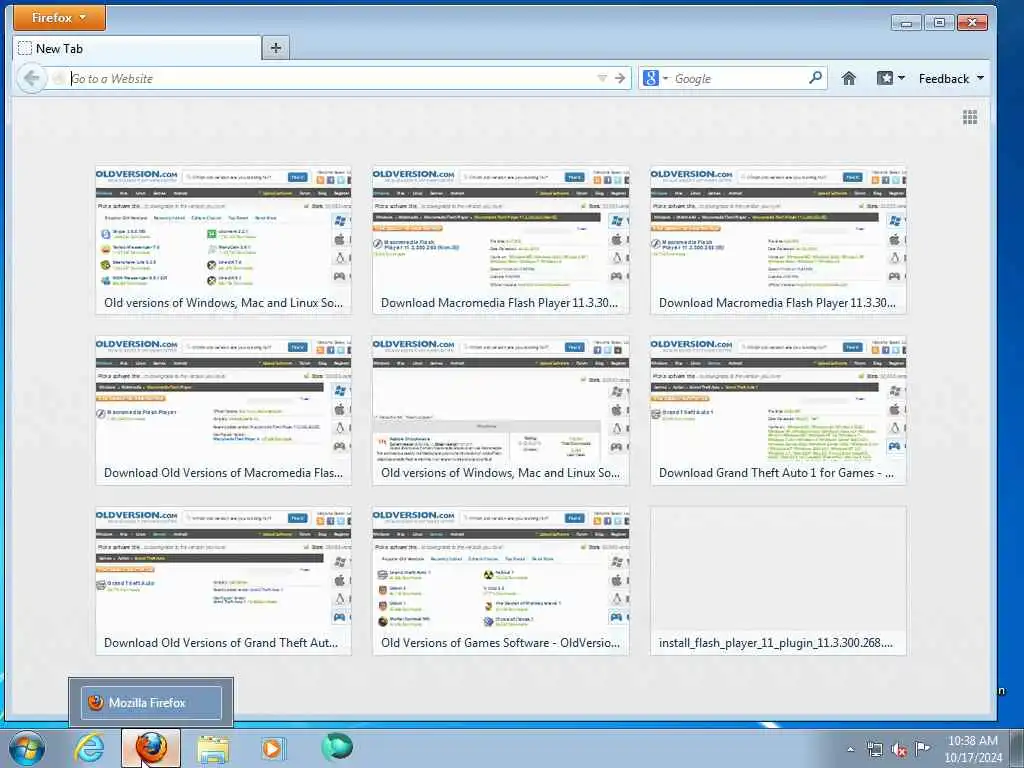The image size is (1024, 768).
Task: Maximize the Firefox window
Action: point(939,23)
